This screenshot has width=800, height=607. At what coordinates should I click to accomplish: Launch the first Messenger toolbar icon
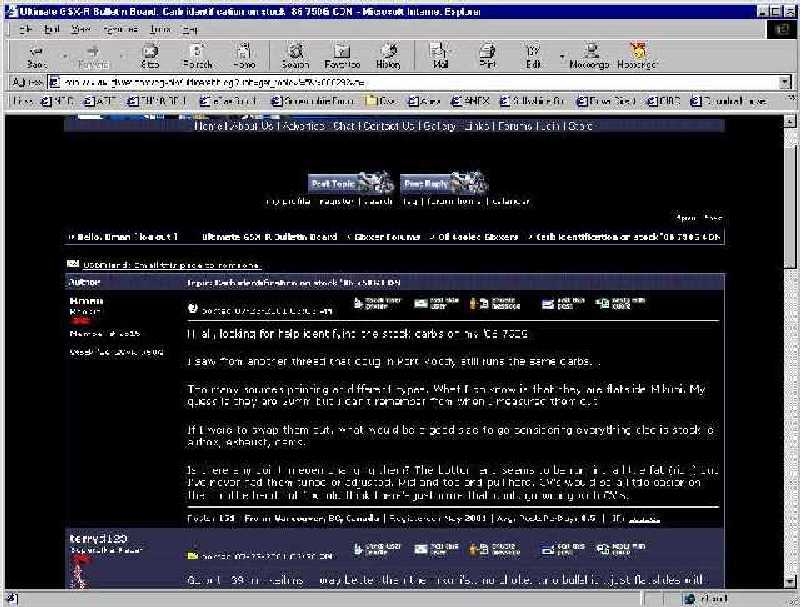pos(589,56)
